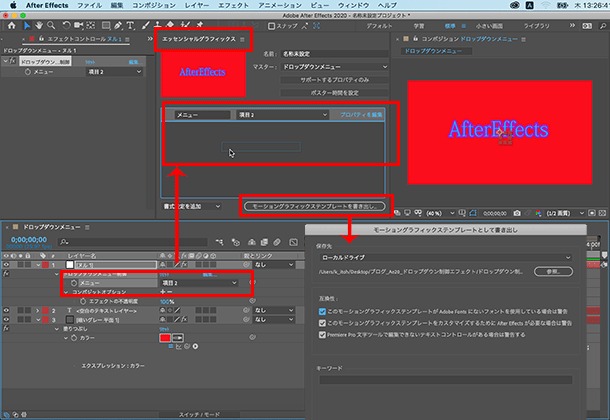The width and height of the screenshot is (610, 420).
Task: Click the frame blending icon in timeline
Action: 264,242
